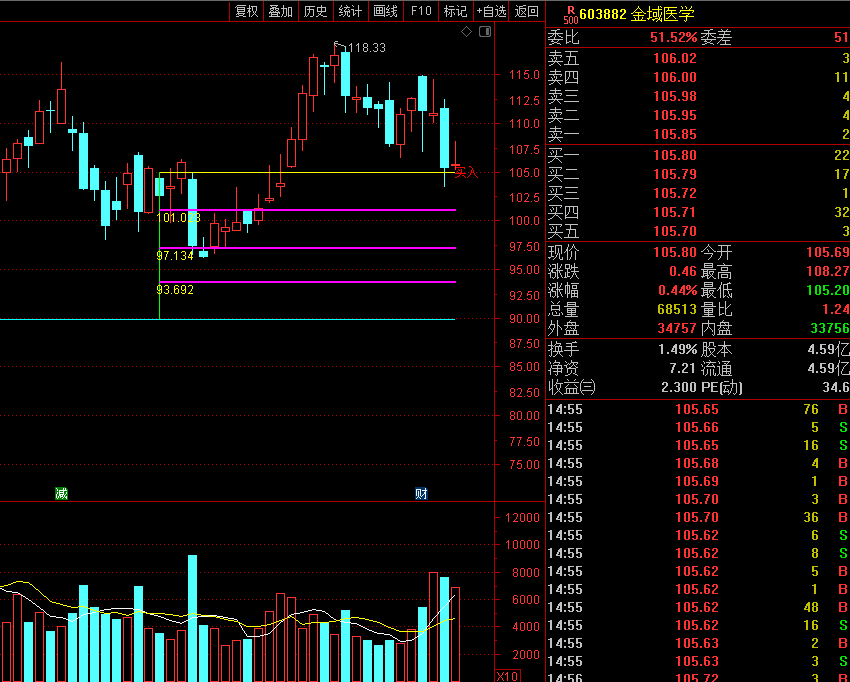Select the magenta line labeled 97.134

point(307,248)
